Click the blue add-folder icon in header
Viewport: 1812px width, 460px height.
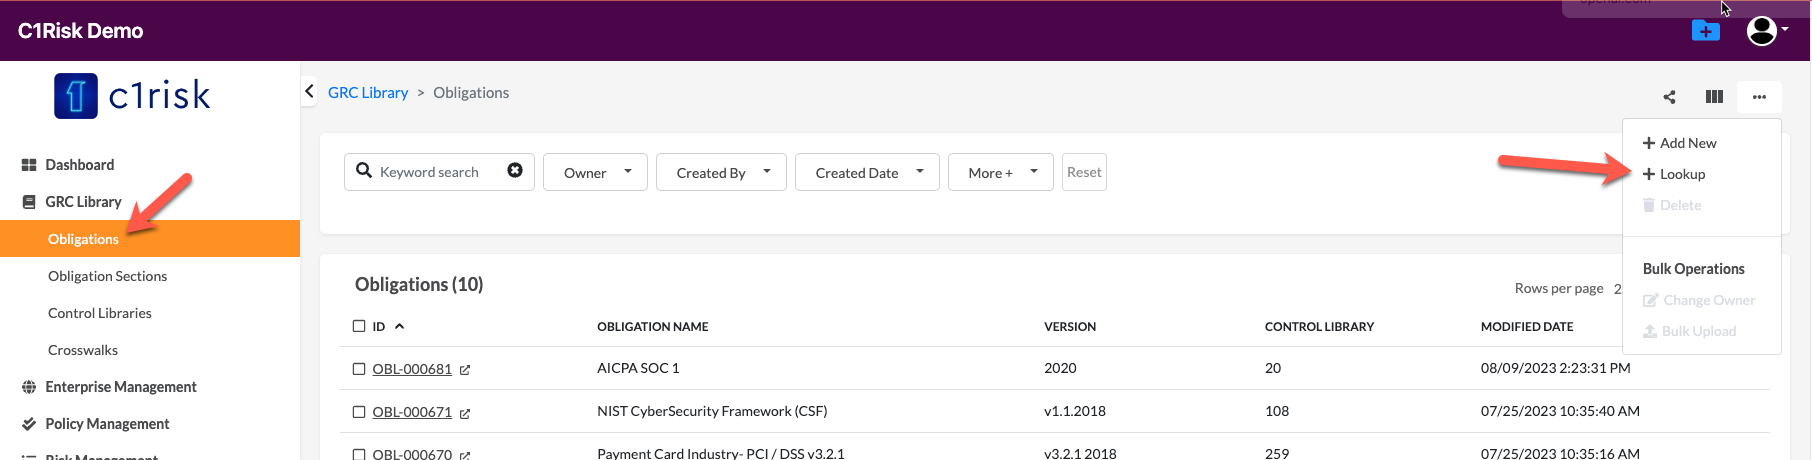coord(1705,31)
